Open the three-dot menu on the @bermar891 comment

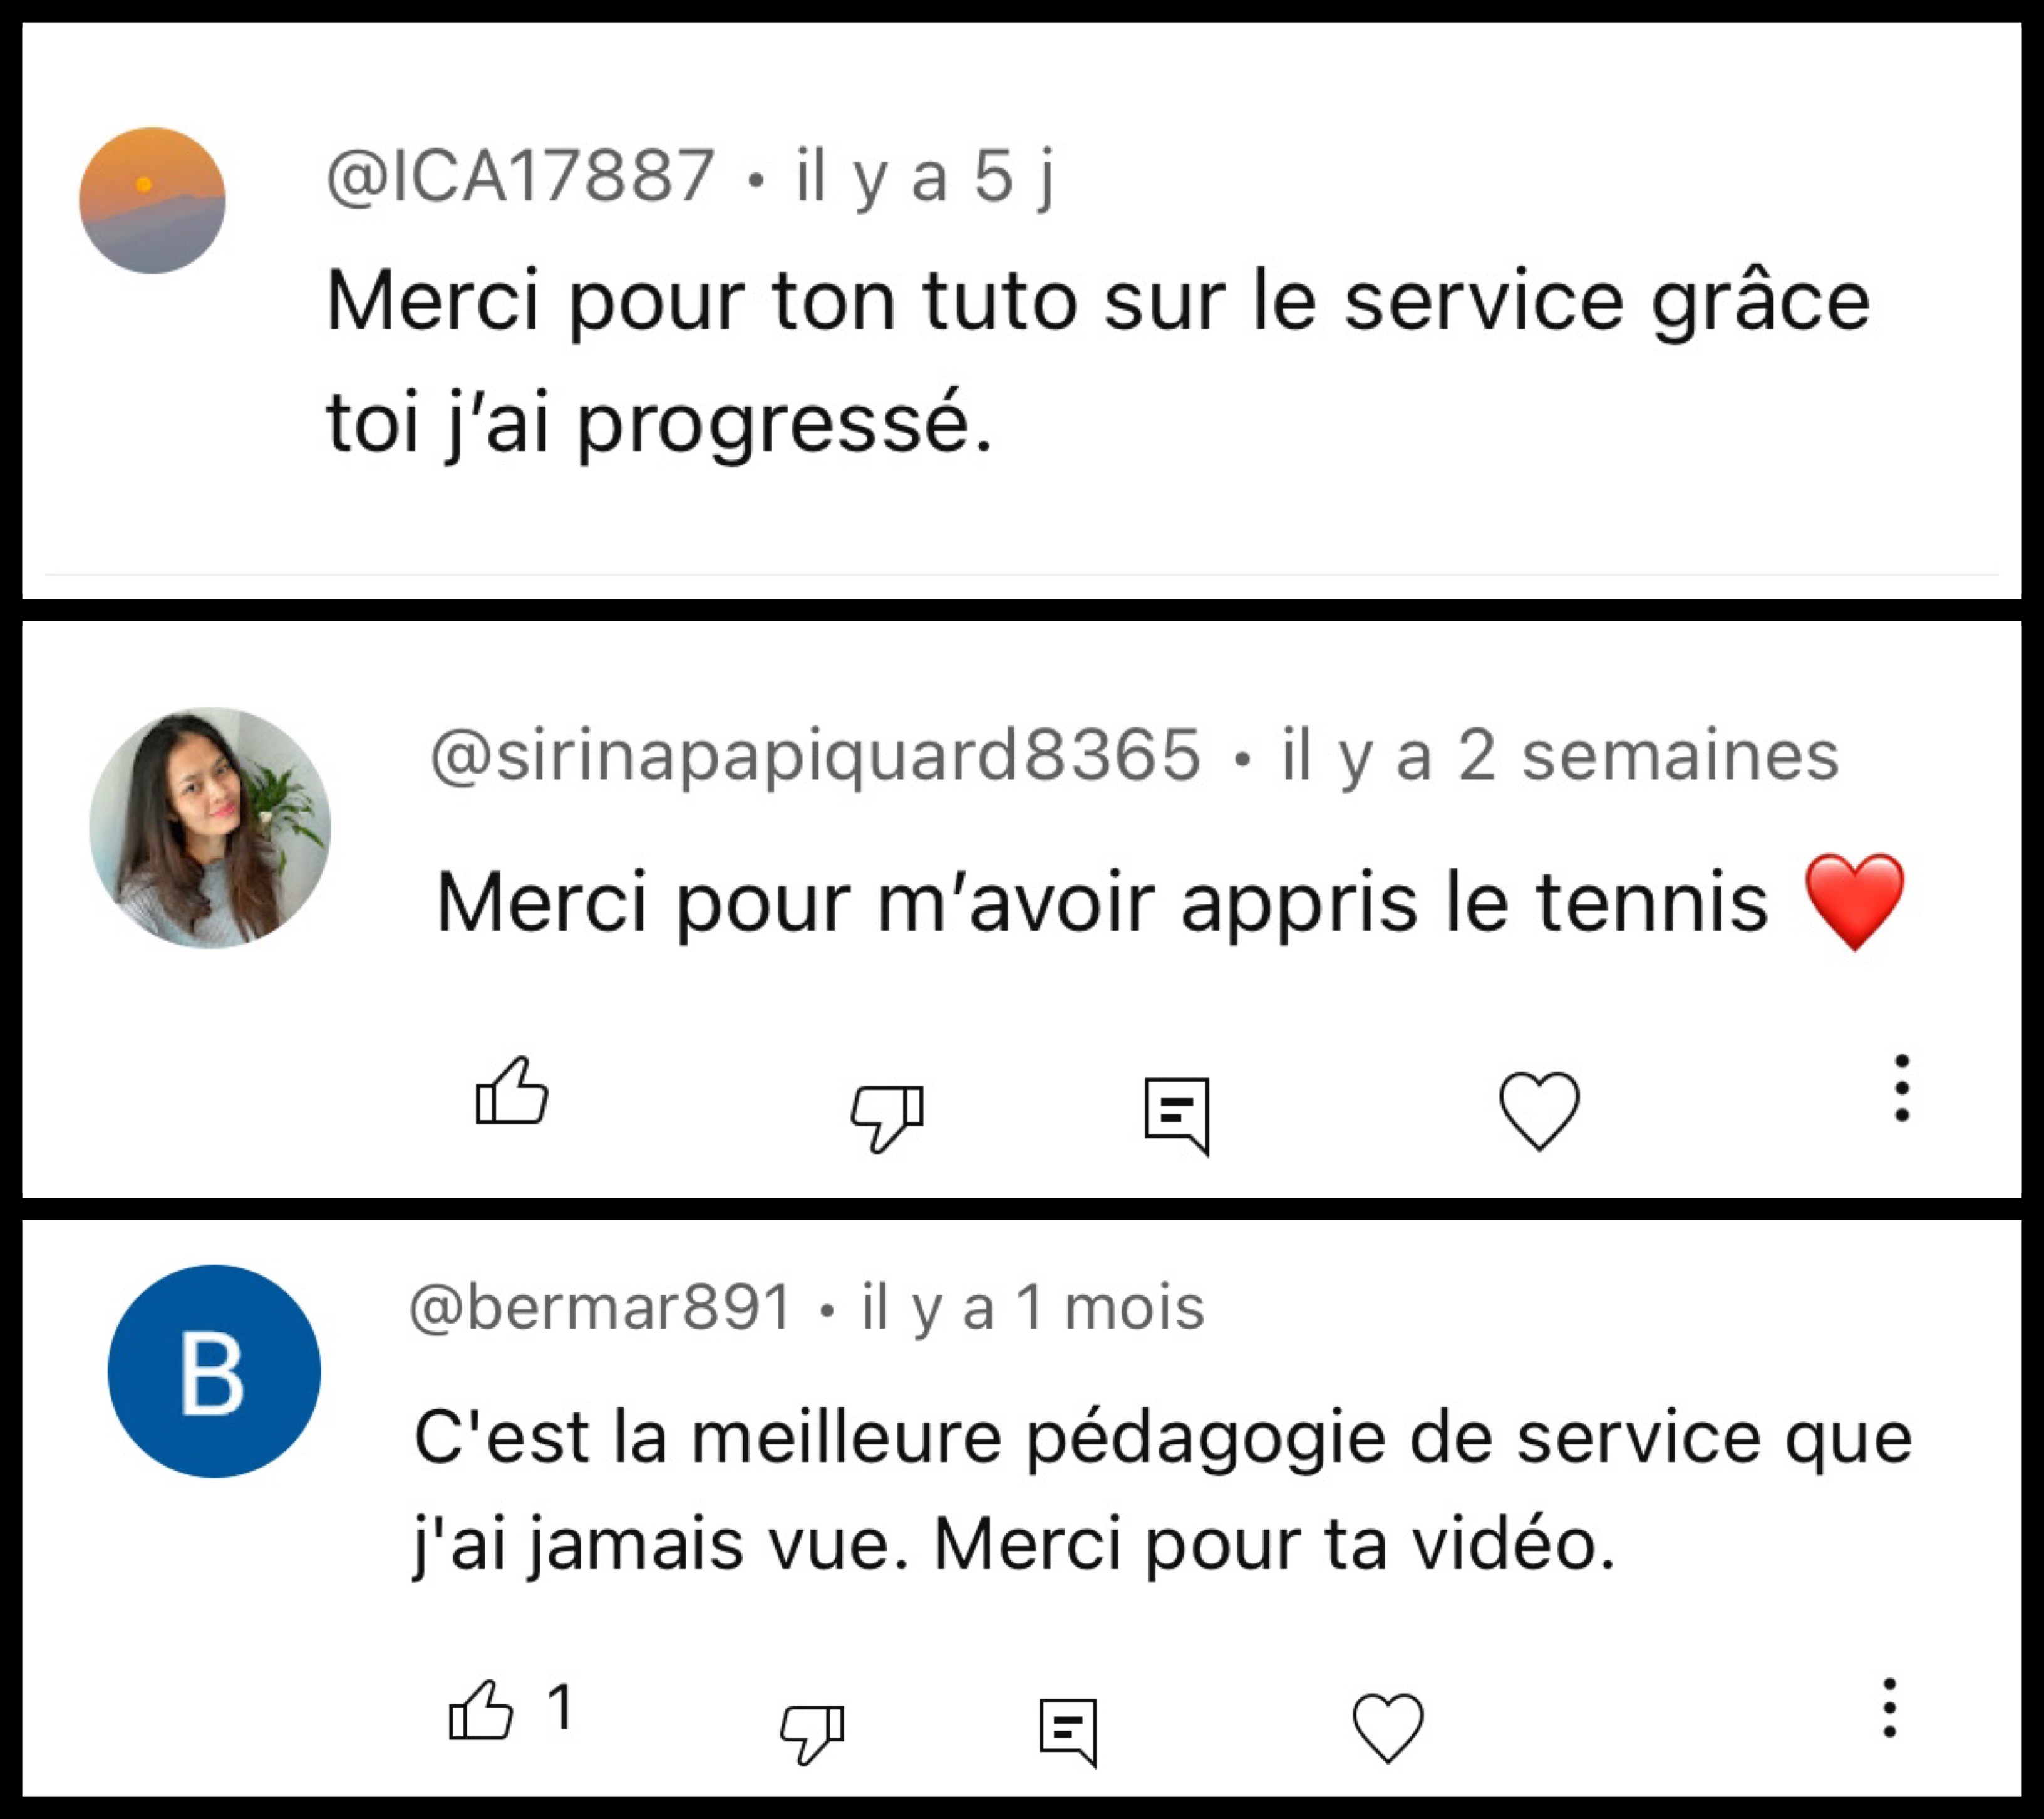(x=1889, y=1708)
